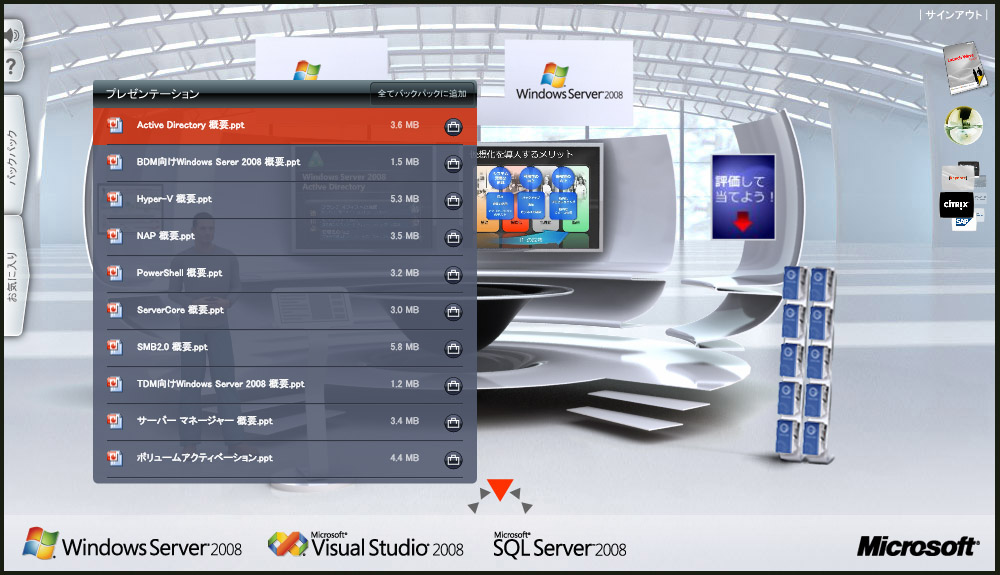Click the Windows Server 2008 booth banner
Viewport: 1000px width, 575px height.
pyautogui.click(x=569, y=82)
